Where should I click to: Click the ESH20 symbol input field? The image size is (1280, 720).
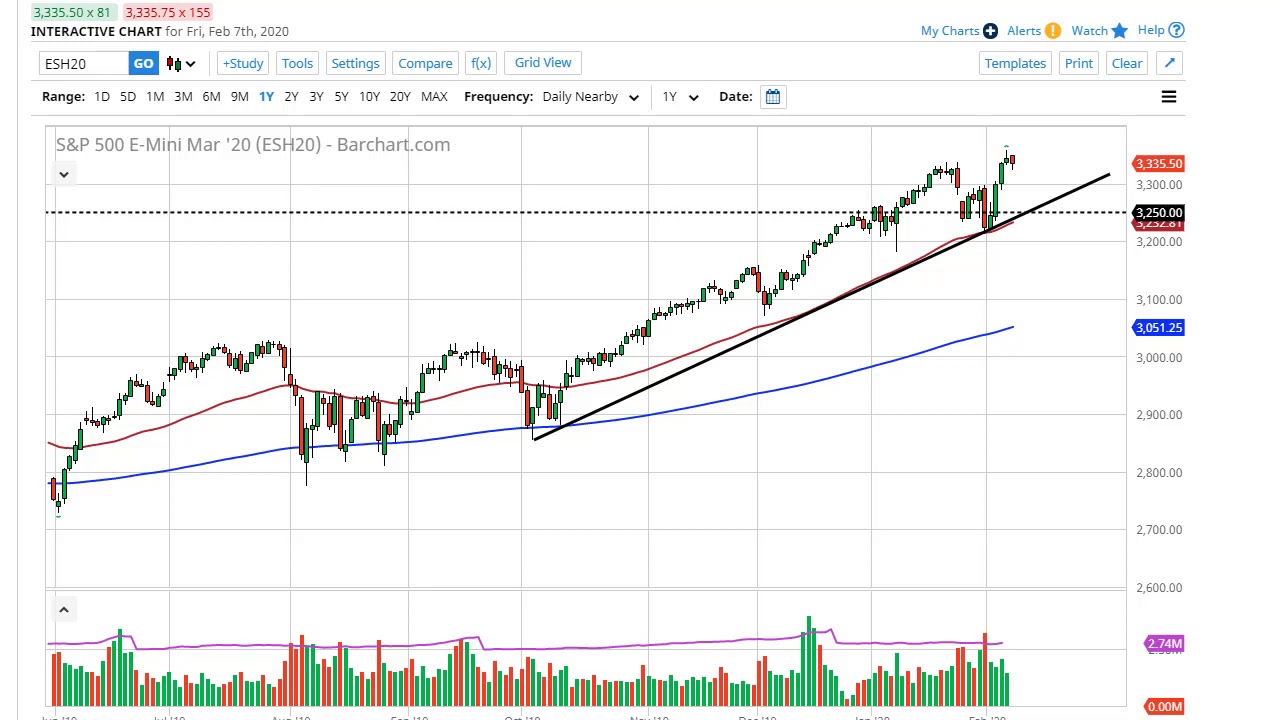point(85,64)
